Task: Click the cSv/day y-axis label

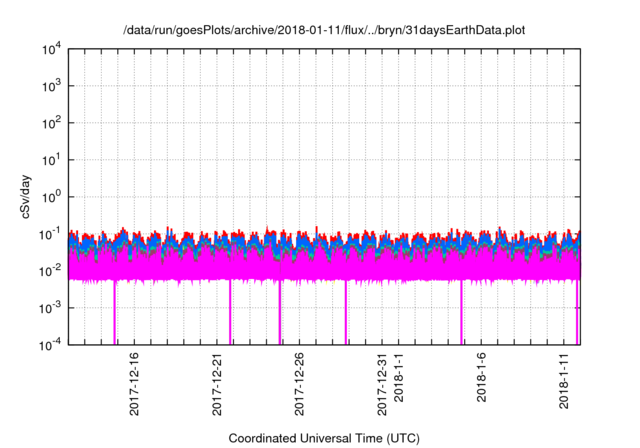Action: click(26, 197)
